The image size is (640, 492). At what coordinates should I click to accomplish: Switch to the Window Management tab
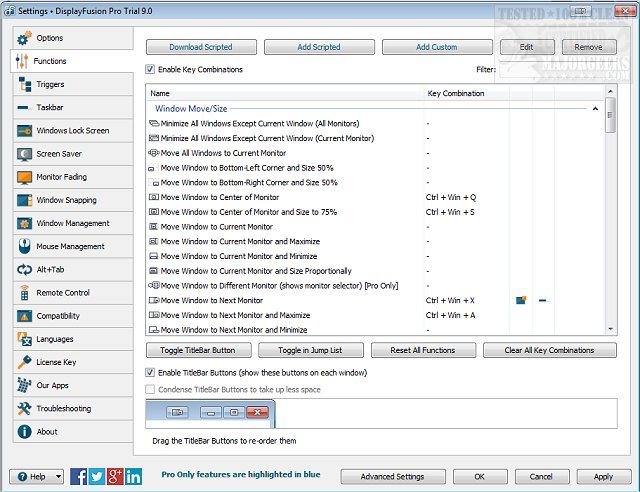[x=73, y=223]
